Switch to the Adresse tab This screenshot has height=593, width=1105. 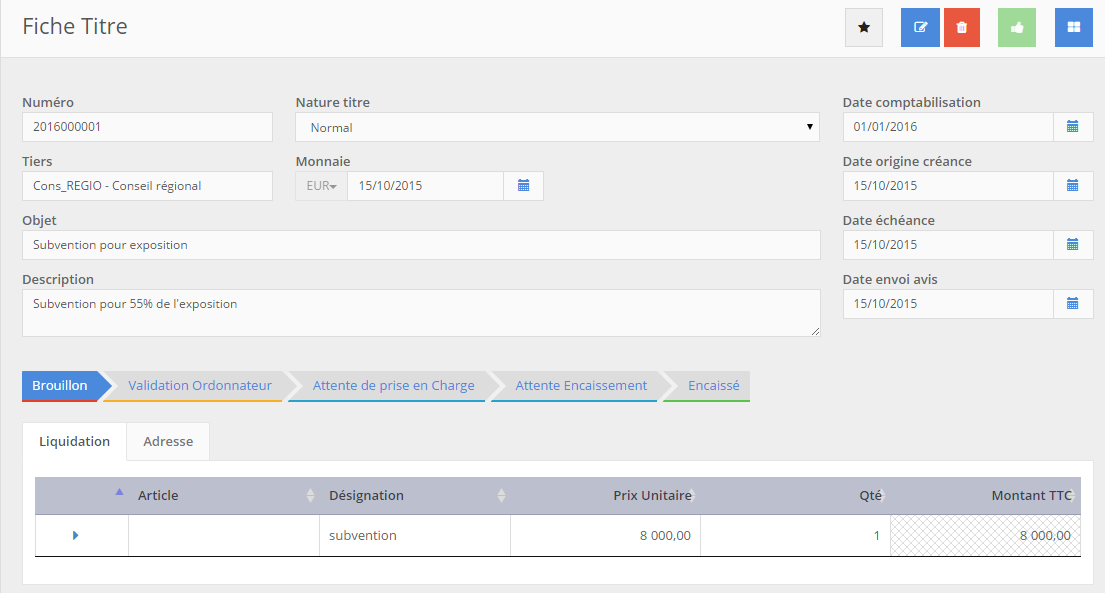(168, 441)
